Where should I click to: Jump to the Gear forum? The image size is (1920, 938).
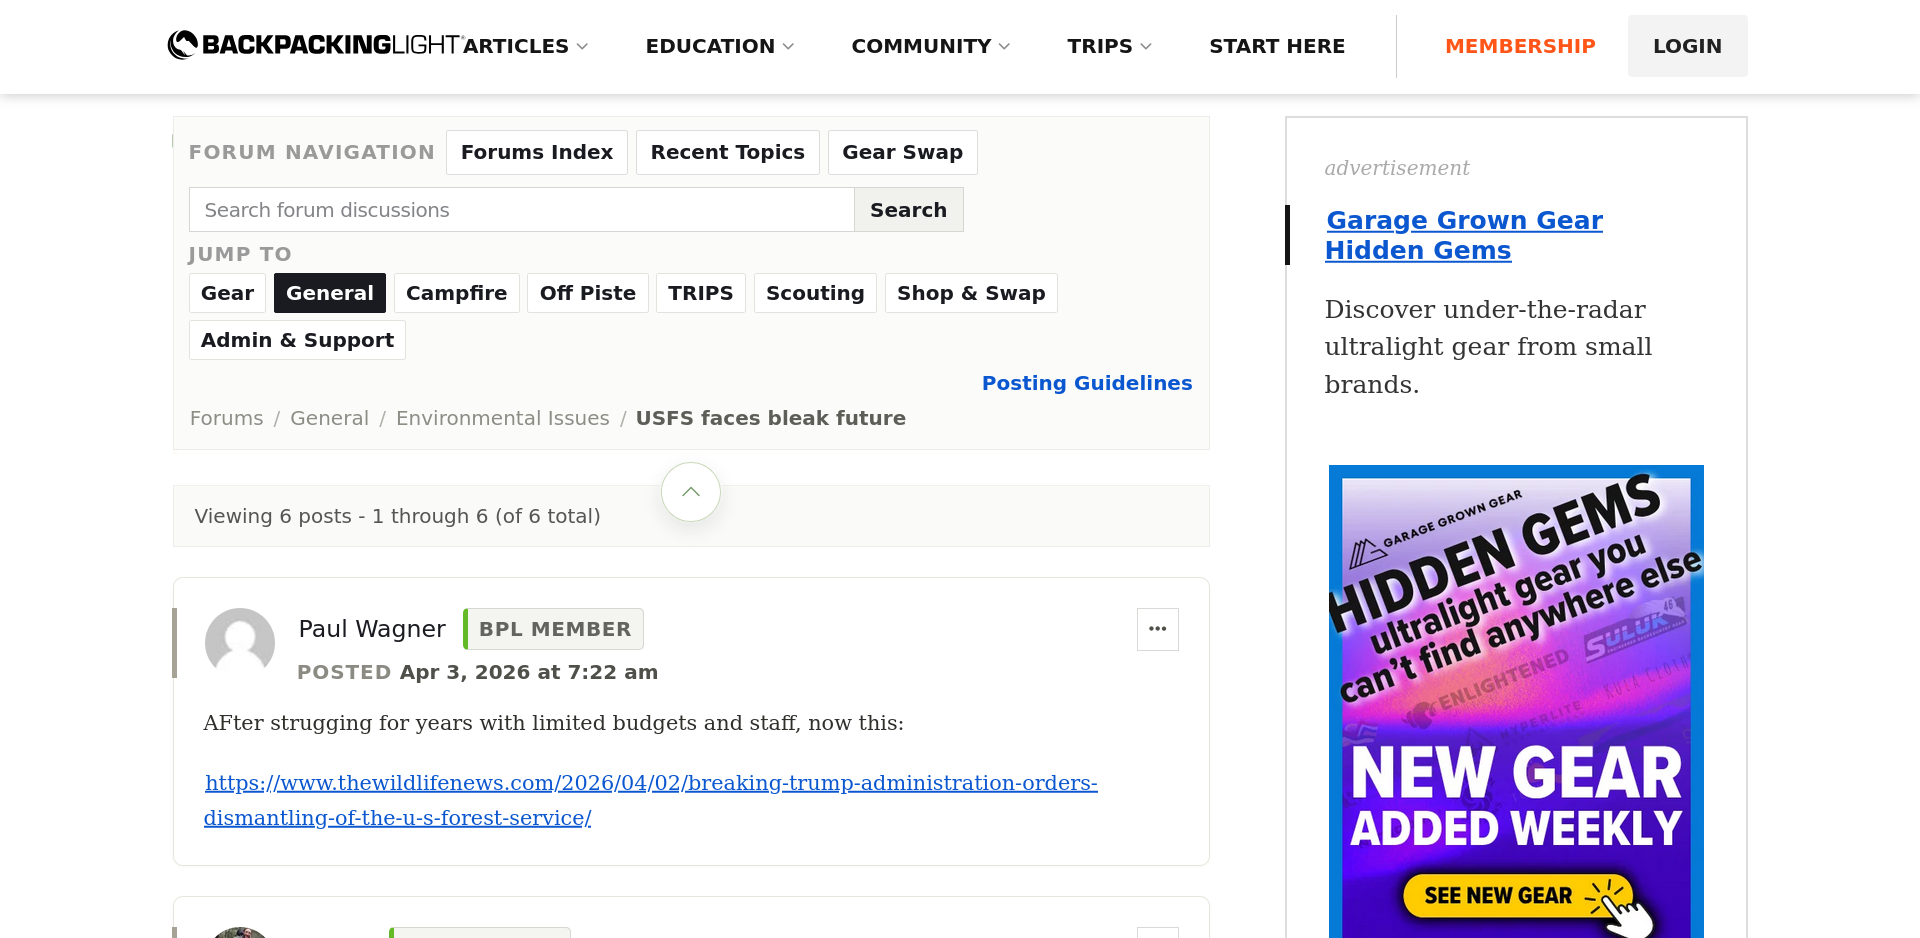pos(228,293)
